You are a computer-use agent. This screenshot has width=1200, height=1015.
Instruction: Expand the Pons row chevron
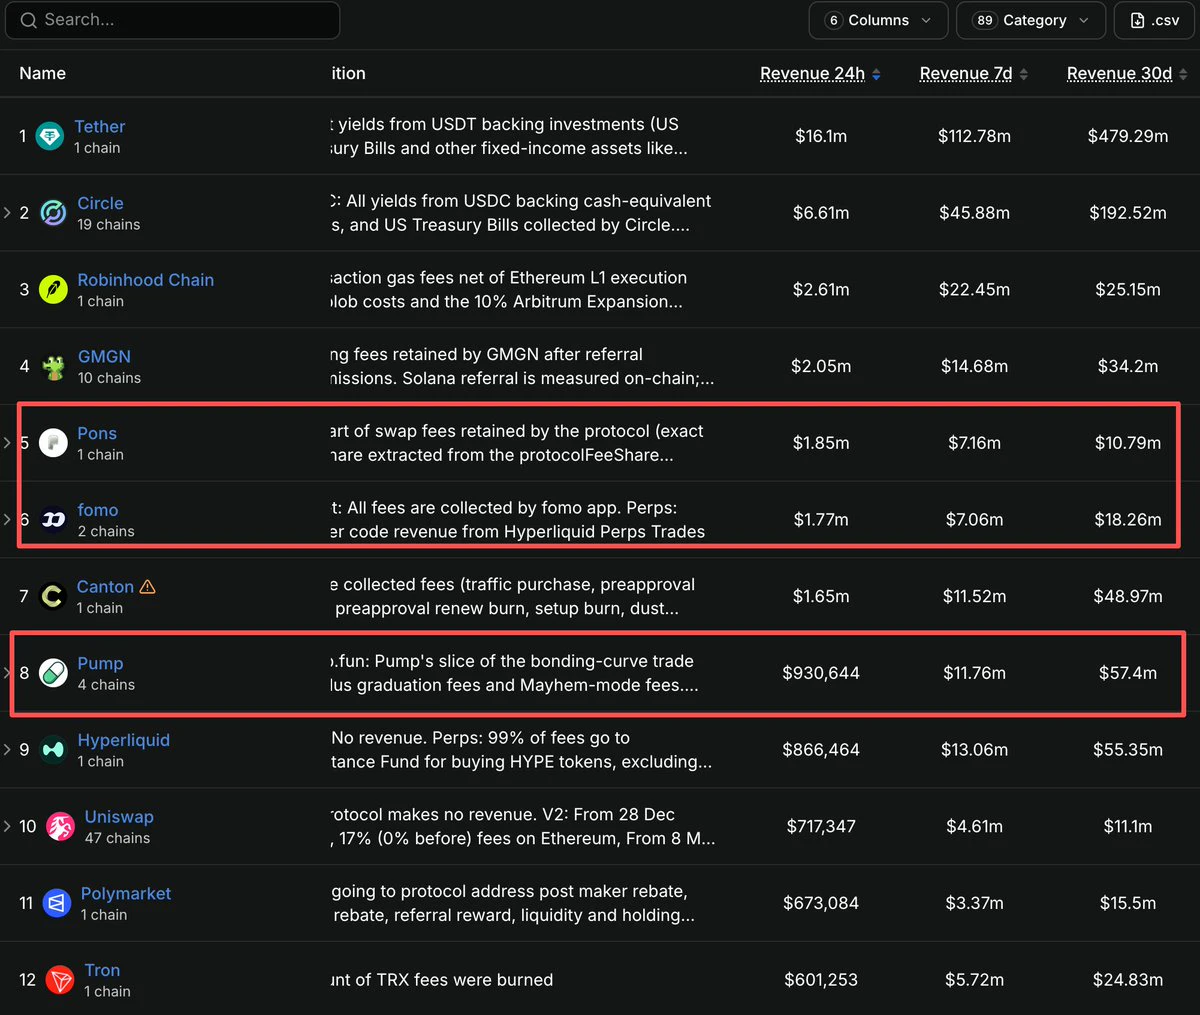[x=7, y=442]
